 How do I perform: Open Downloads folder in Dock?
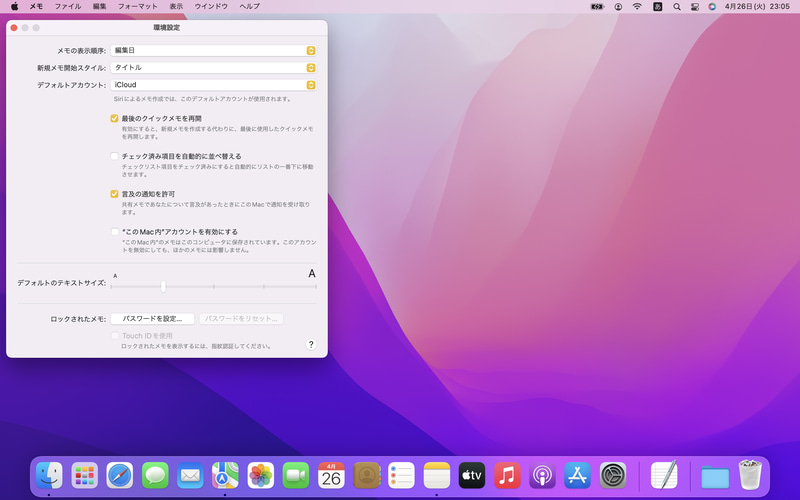tap(714, 477)
